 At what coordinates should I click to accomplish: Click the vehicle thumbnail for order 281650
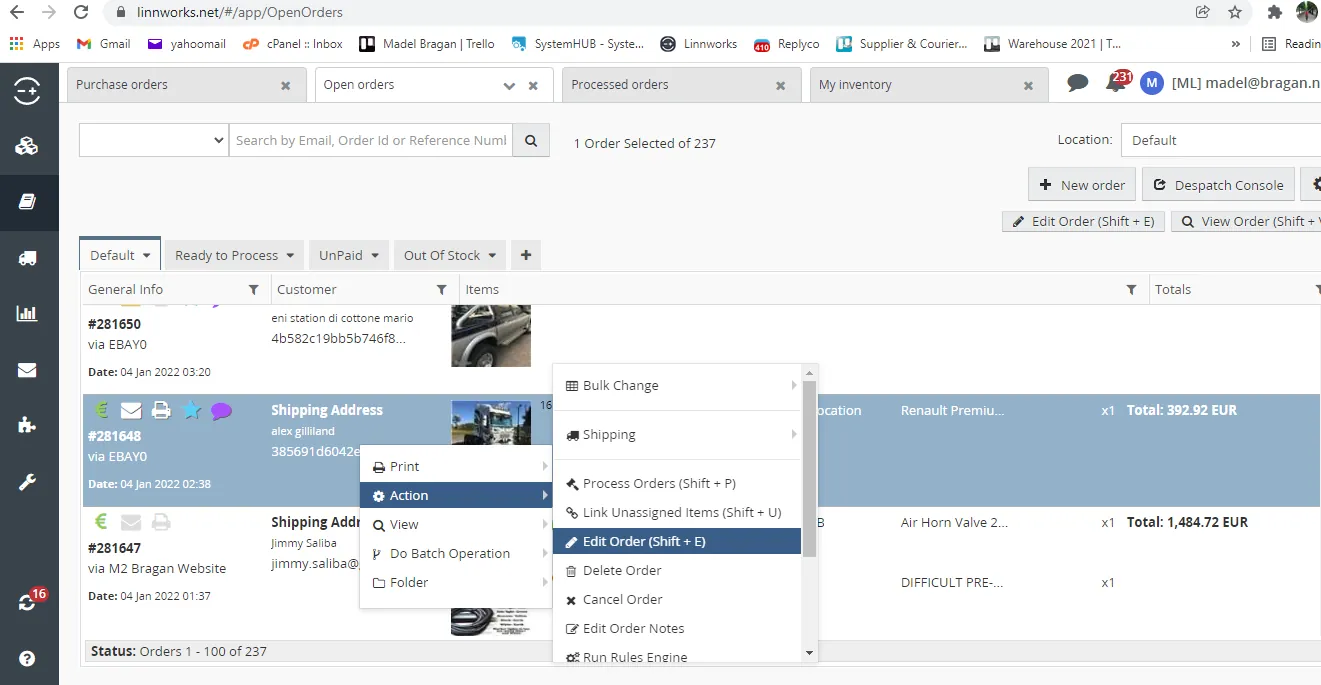pyautogui.click(x=491, y=336)
